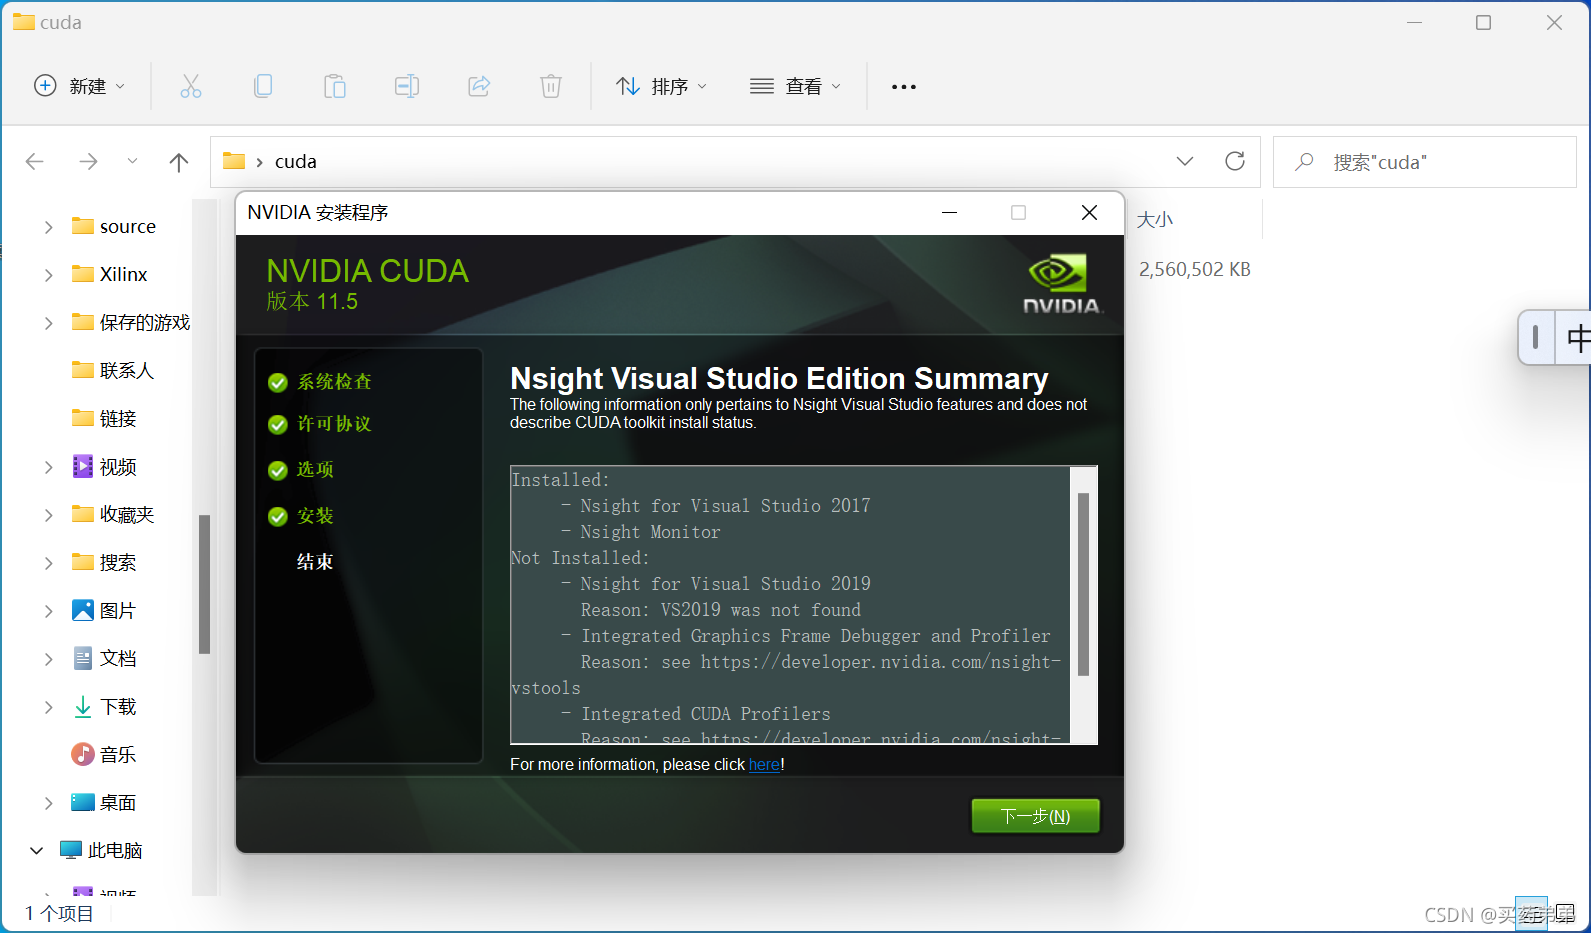Select the 链接 links folder
1591x933 pixels.
tap(104, 419)
